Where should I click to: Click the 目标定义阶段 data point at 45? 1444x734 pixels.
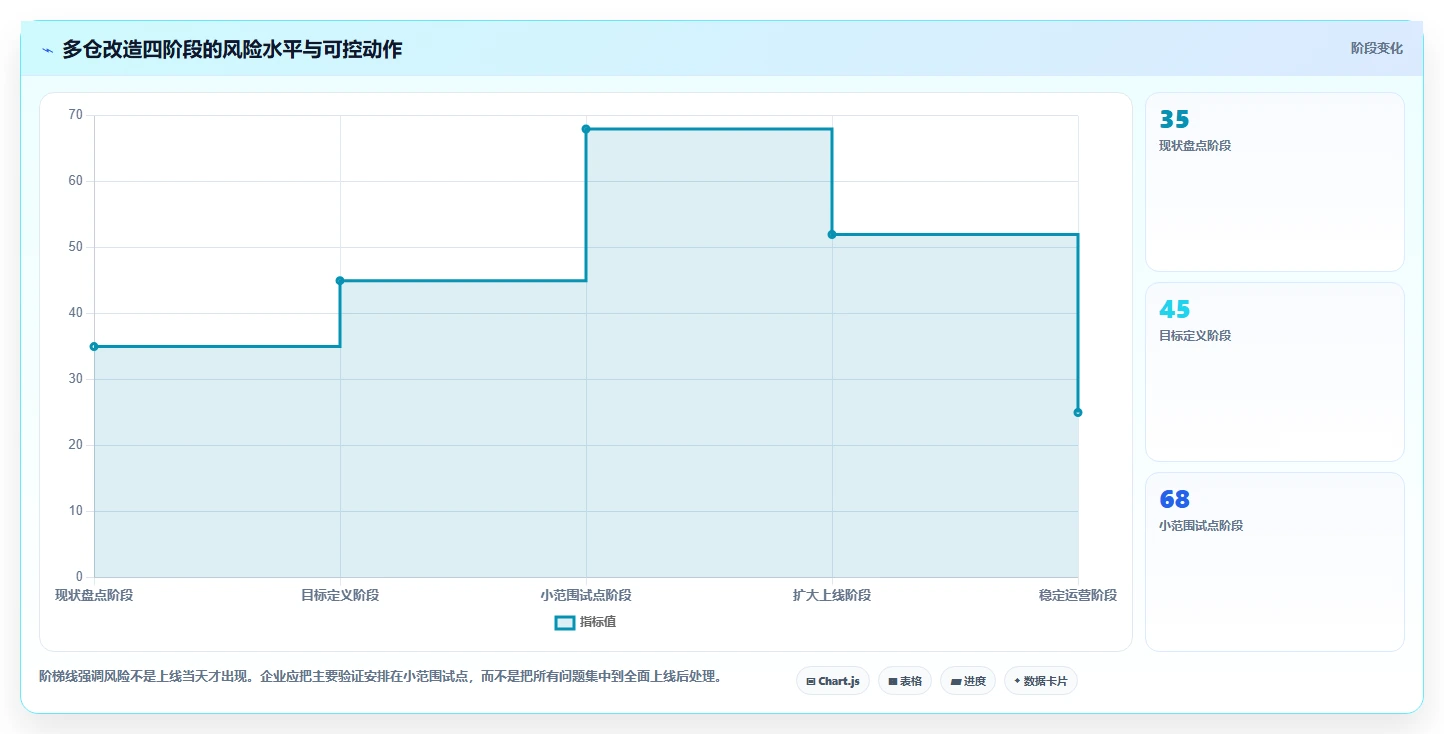pos(340,281)
